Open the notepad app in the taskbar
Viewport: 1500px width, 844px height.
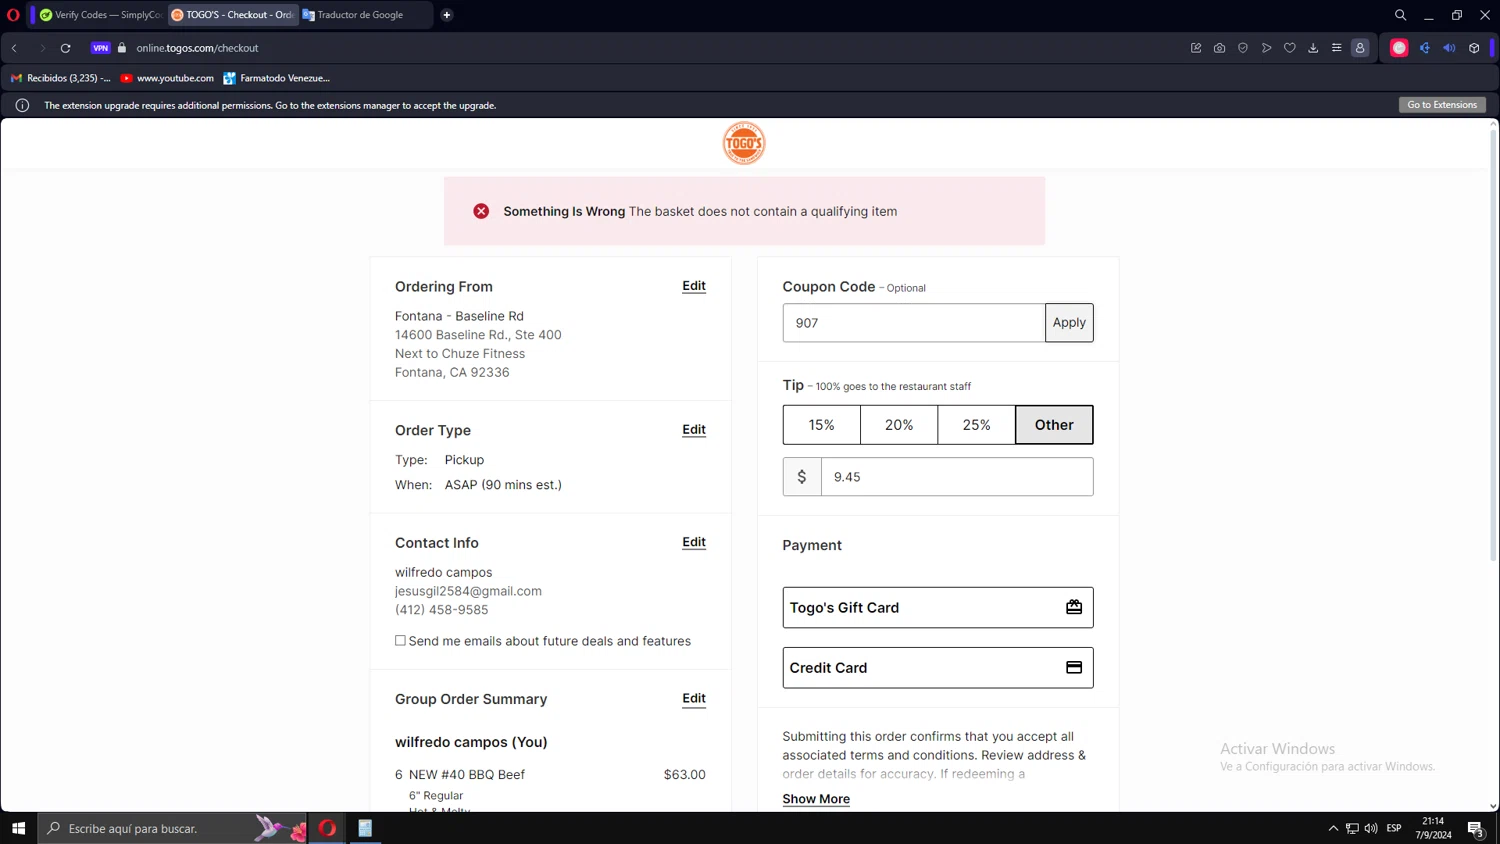point(365,828)
